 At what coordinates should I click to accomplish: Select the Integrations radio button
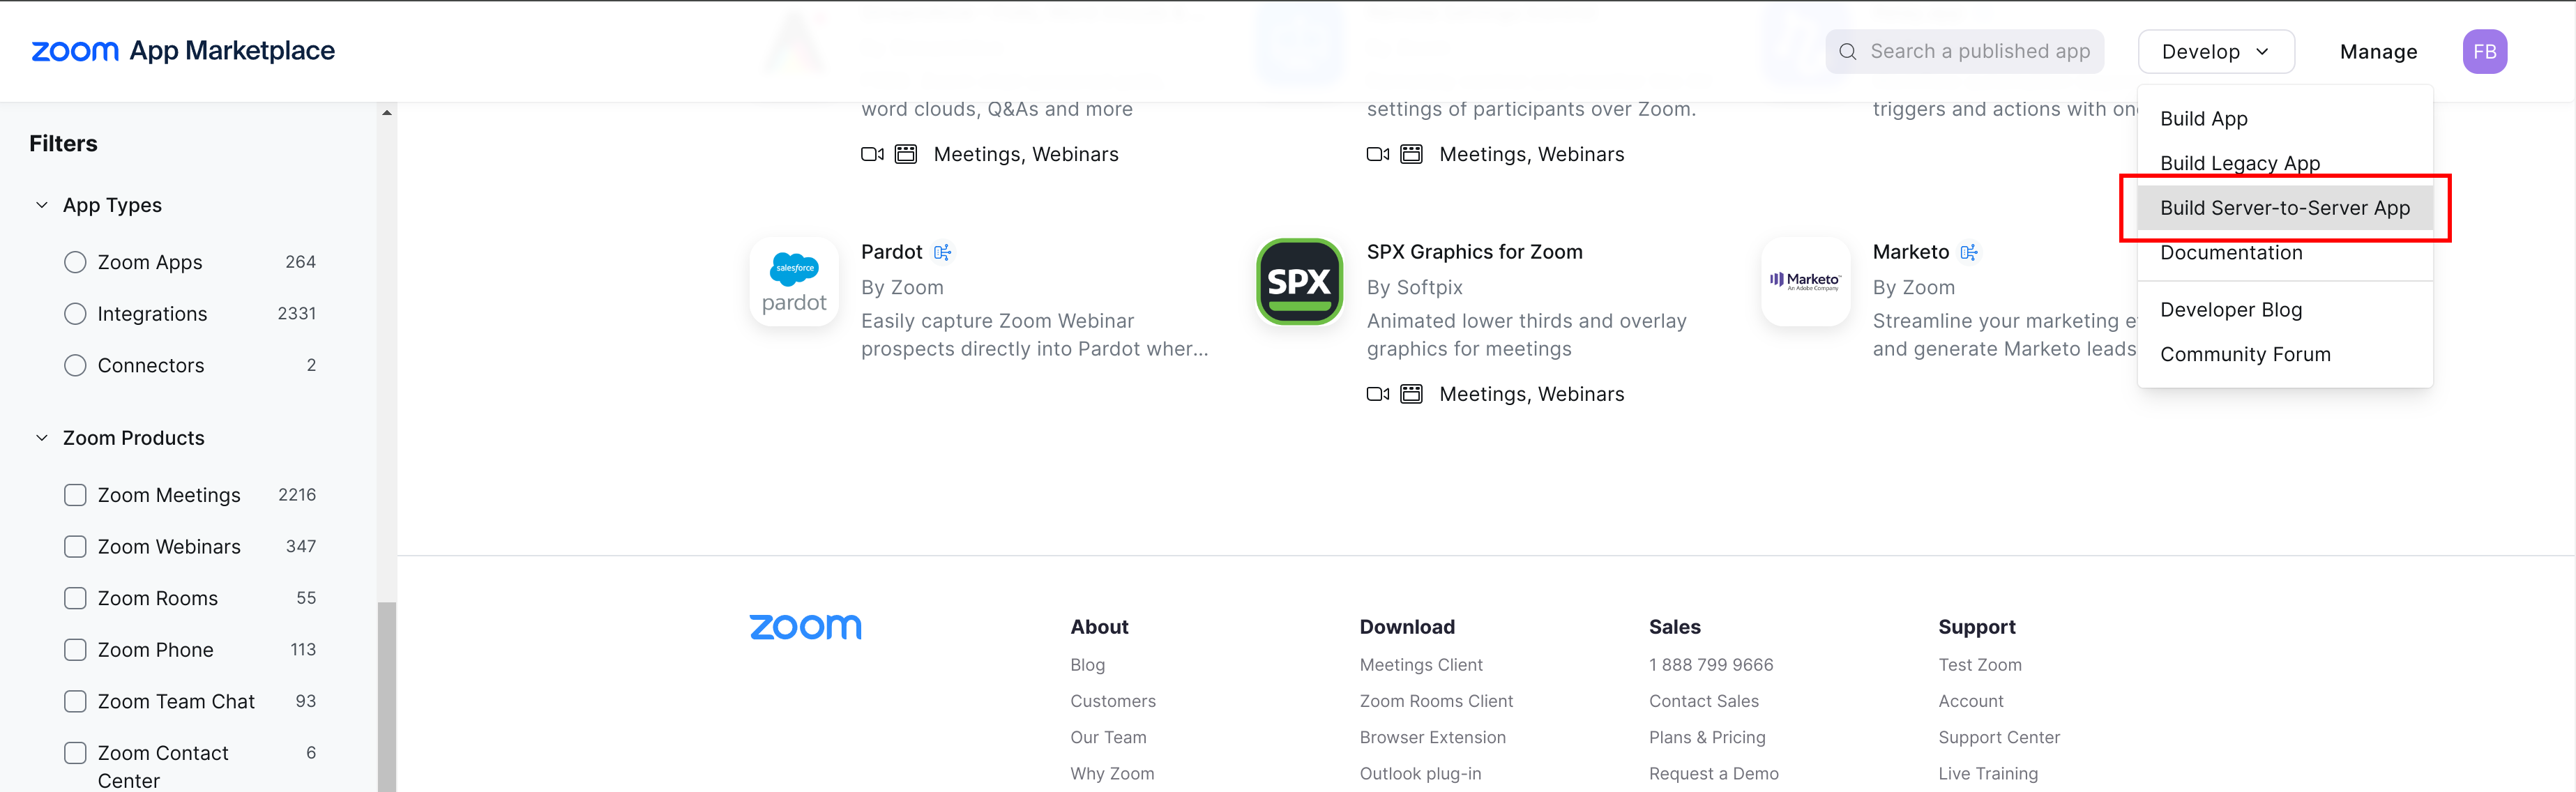[x=75, y=313]
